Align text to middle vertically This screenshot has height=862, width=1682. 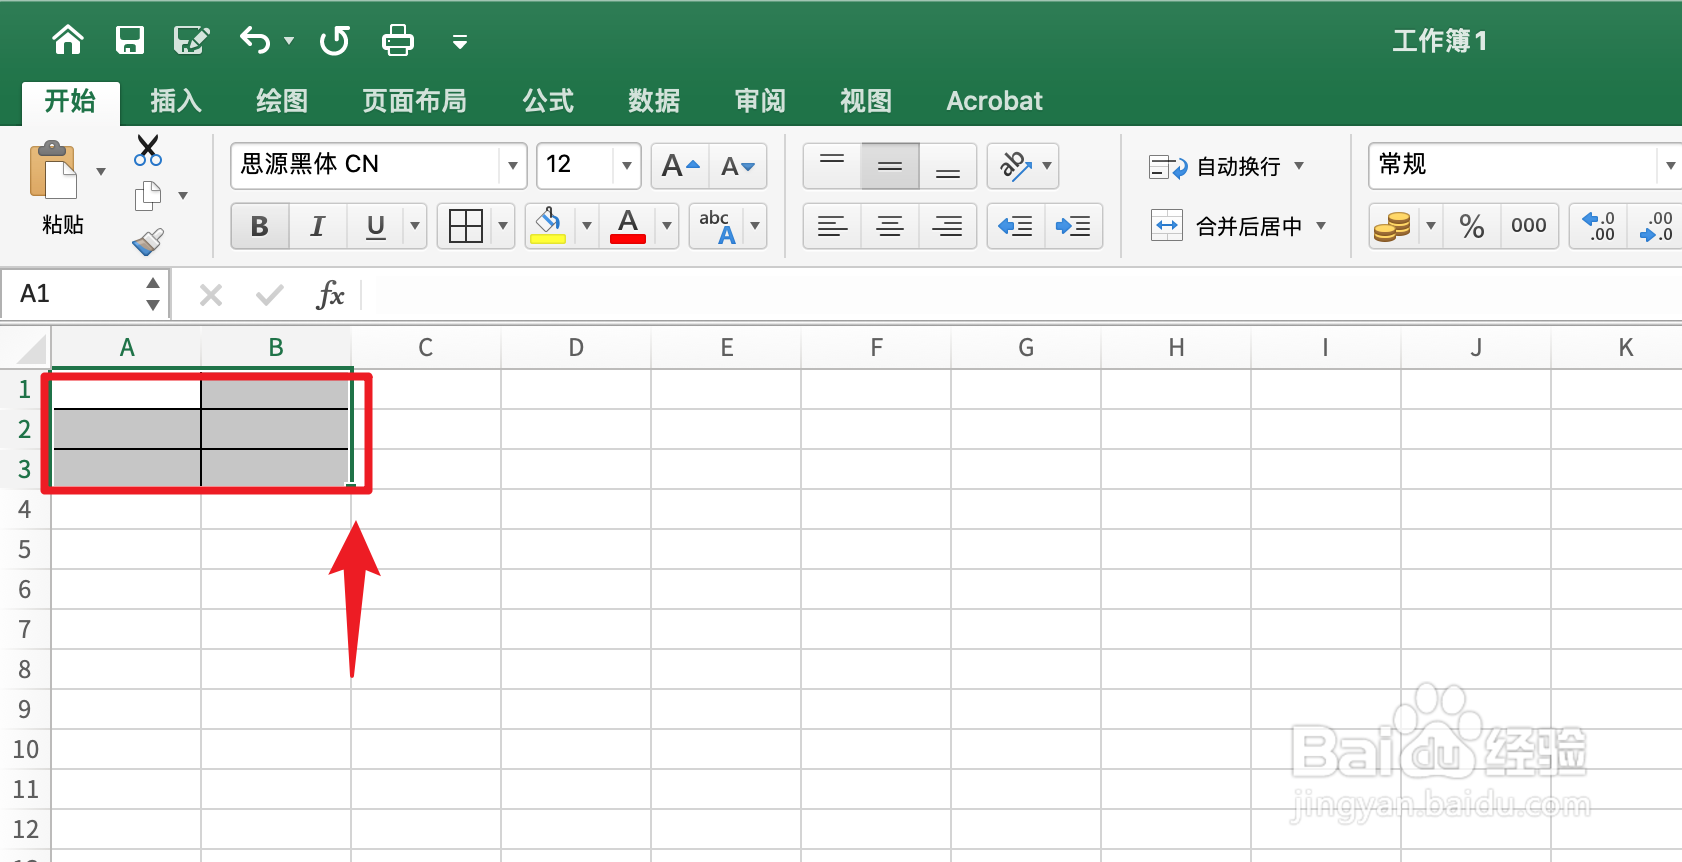(x=890, y=166)
